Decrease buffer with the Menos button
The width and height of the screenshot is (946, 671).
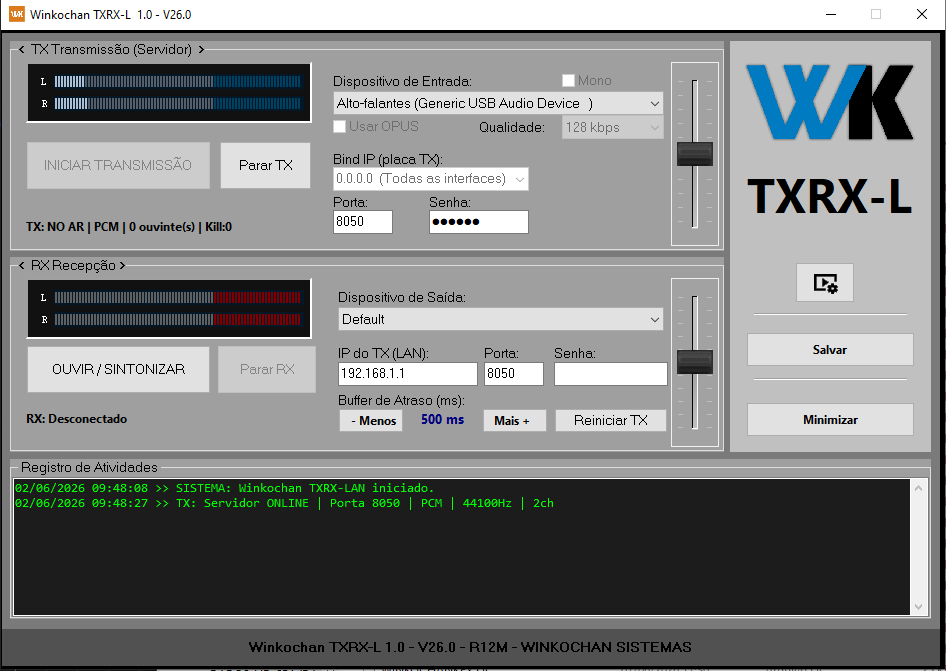[x=371, y=421]
